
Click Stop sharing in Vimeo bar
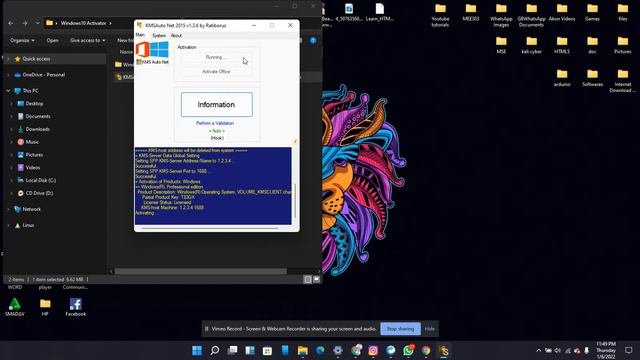coord(400,329)
